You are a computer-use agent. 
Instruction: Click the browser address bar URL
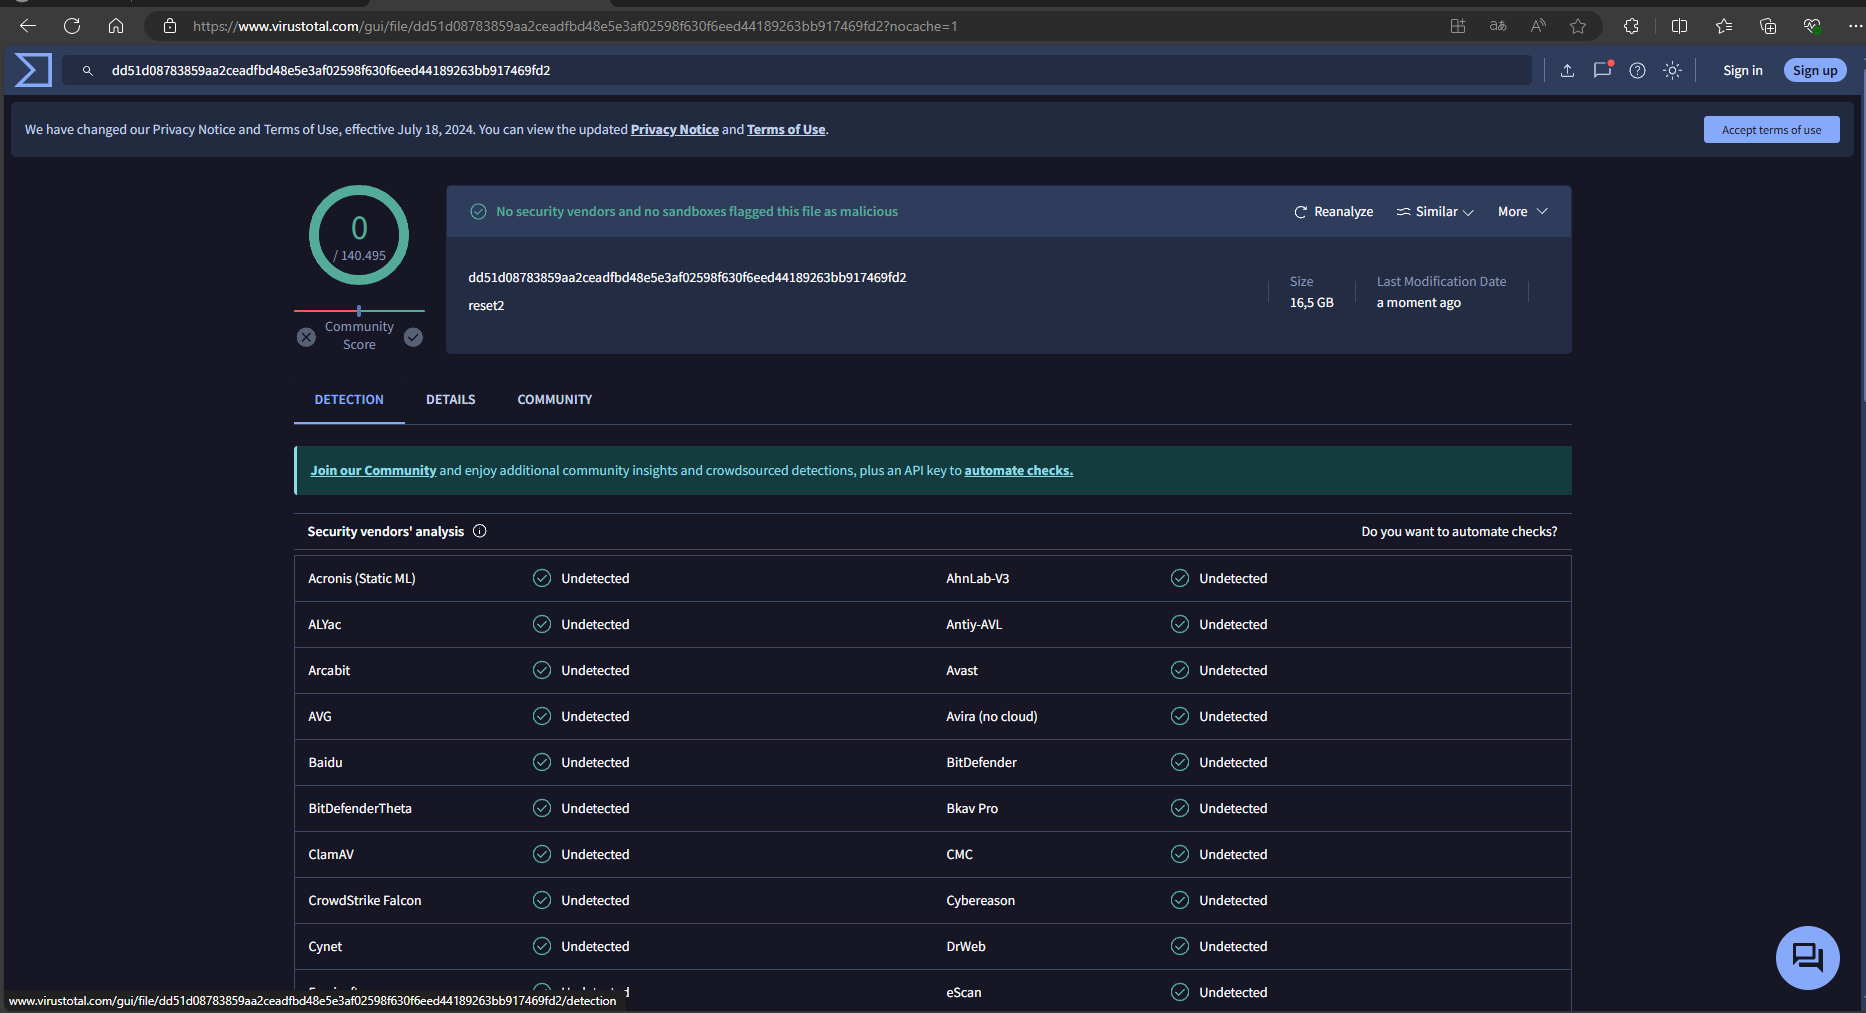575,26
